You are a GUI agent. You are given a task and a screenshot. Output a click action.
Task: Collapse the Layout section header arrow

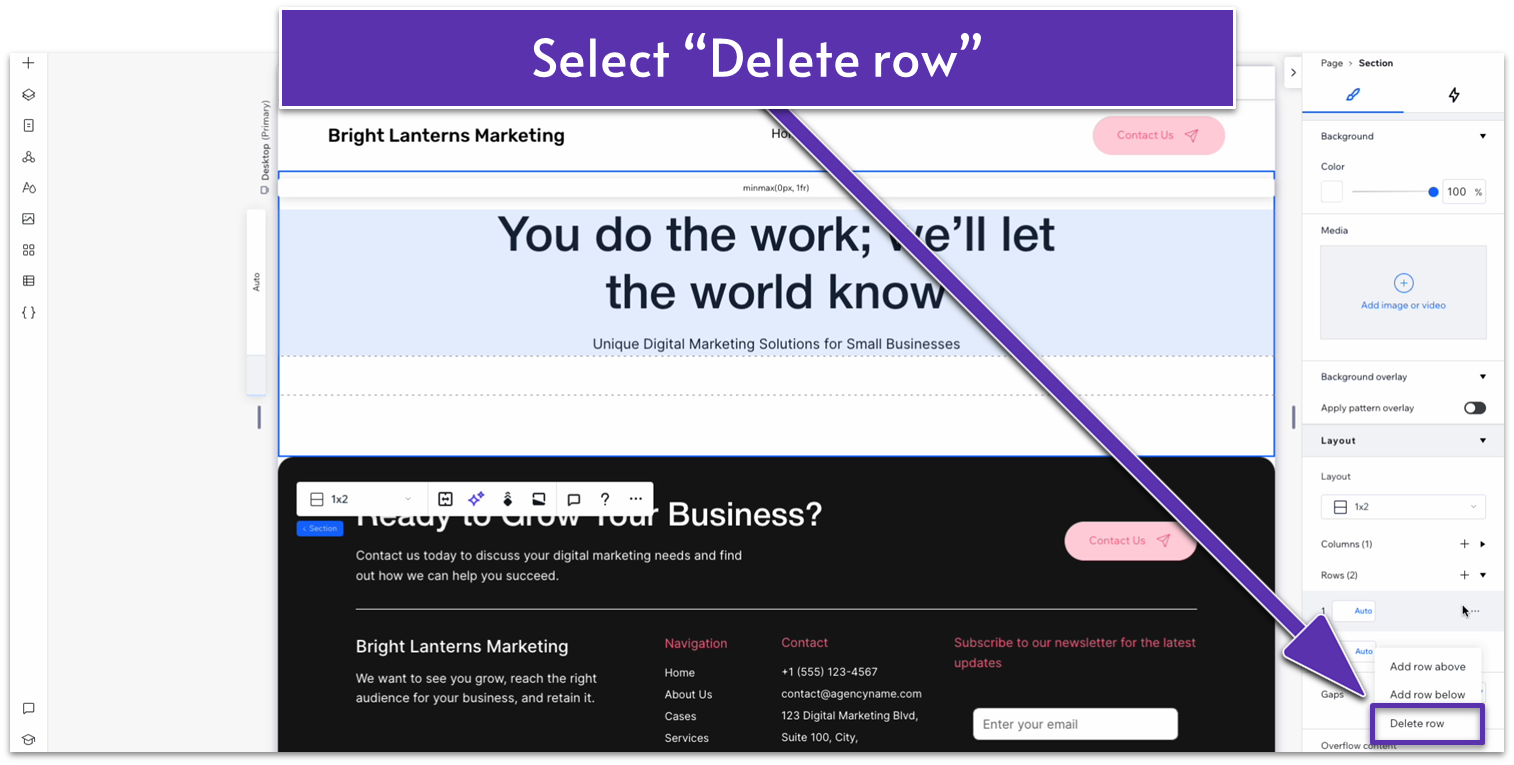[x=1483, y=440]
